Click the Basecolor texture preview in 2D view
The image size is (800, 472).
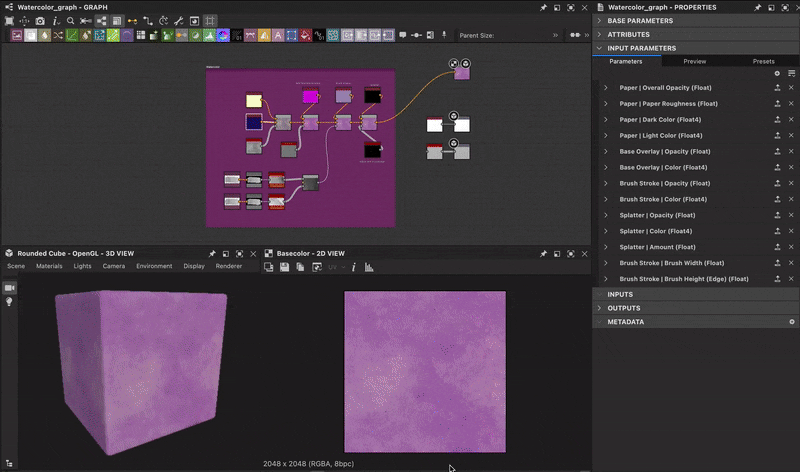pos(425,371)
